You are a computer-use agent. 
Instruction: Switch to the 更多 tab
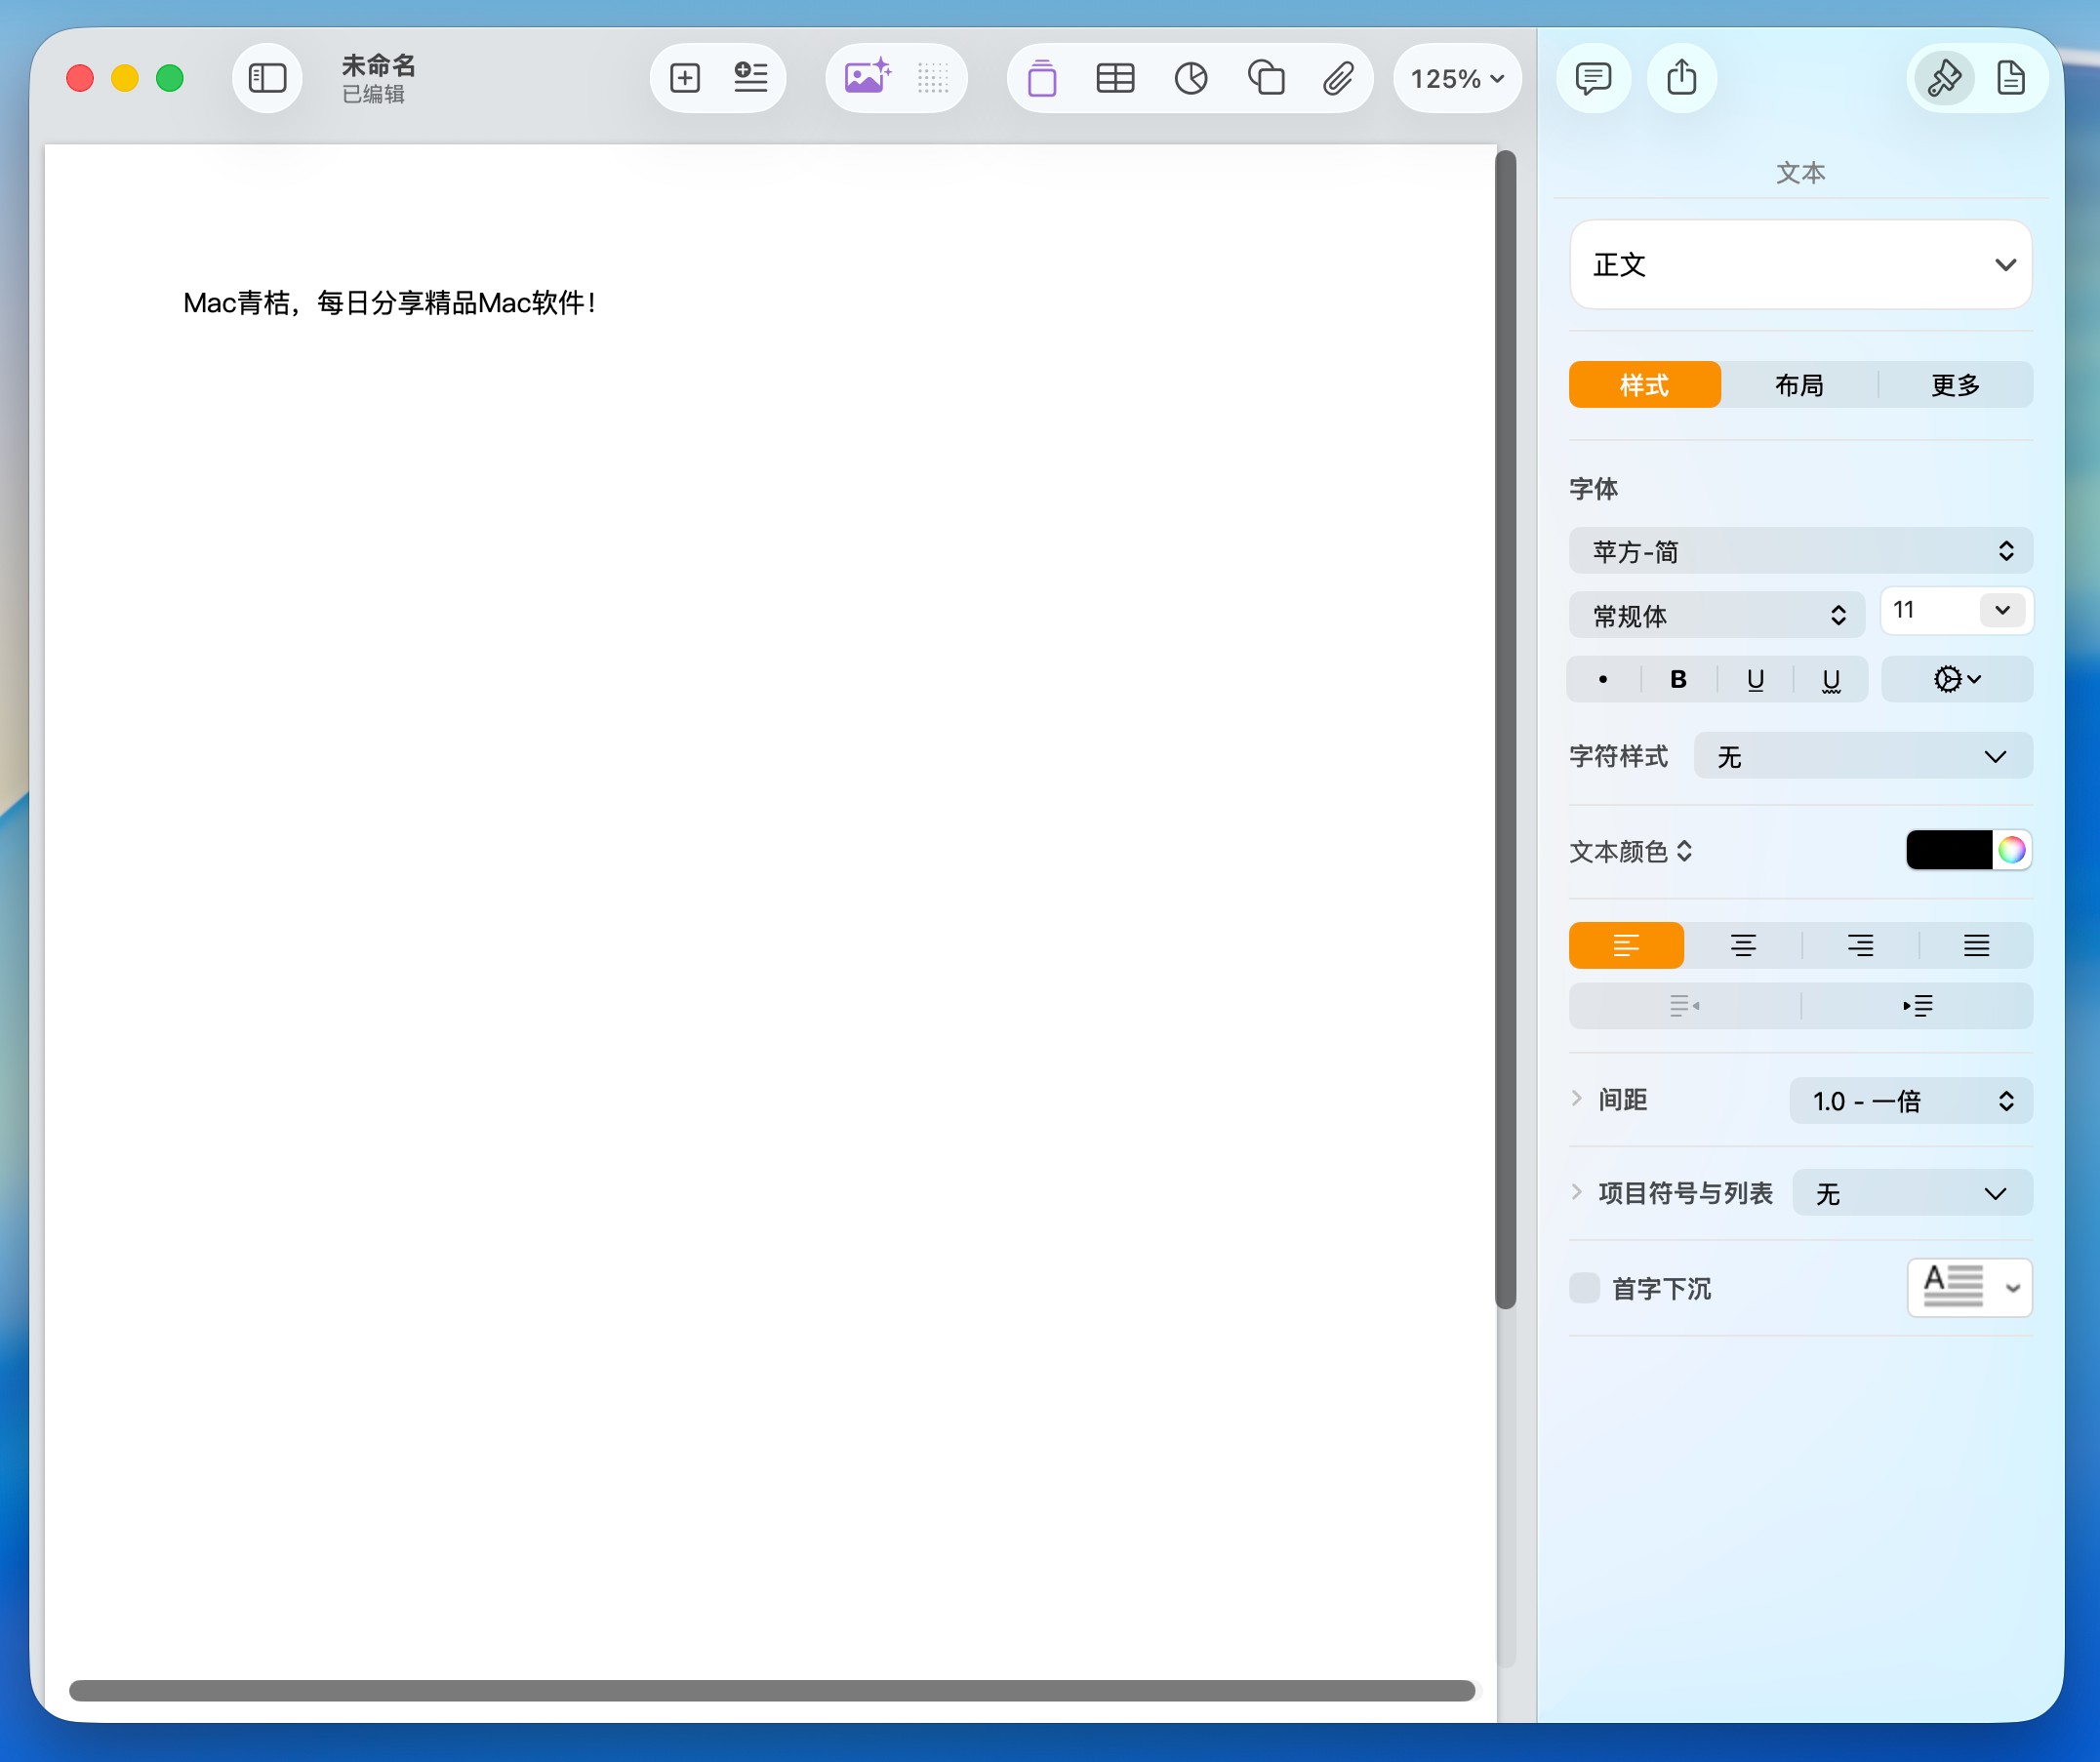coord(1955,385)
